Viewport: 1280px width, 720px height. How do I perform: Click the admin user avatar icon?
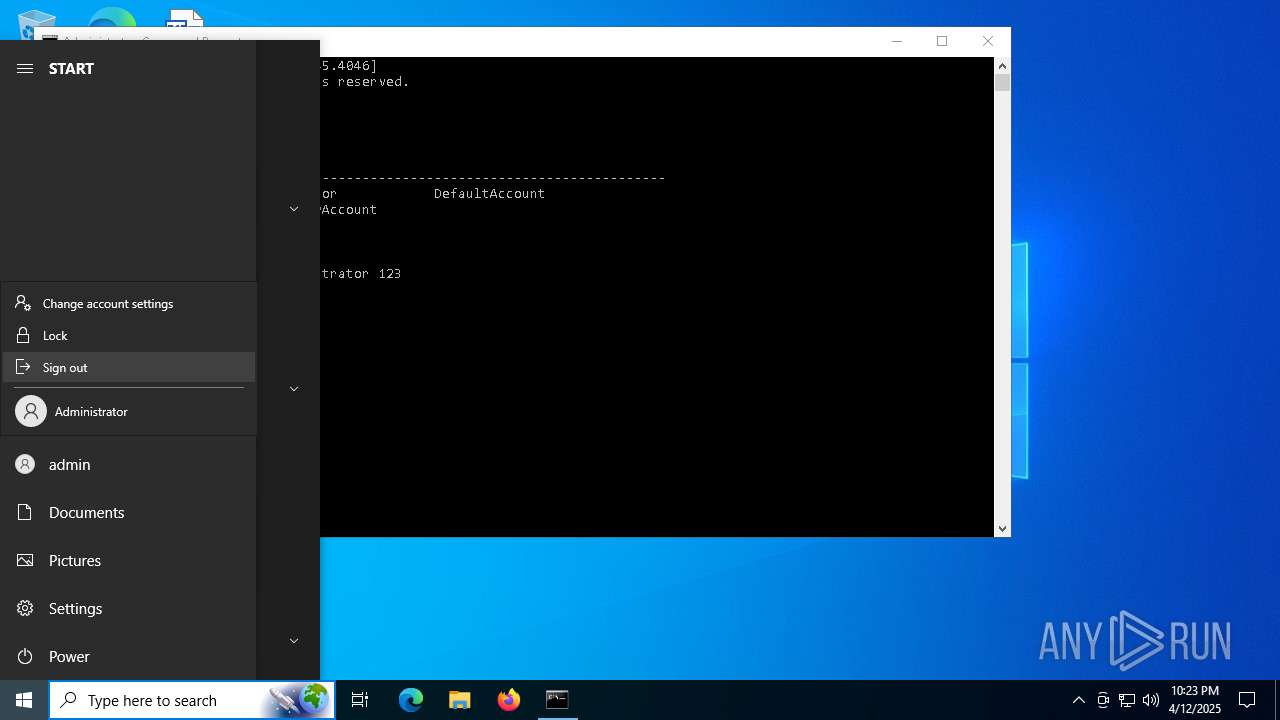click(25, 464)
